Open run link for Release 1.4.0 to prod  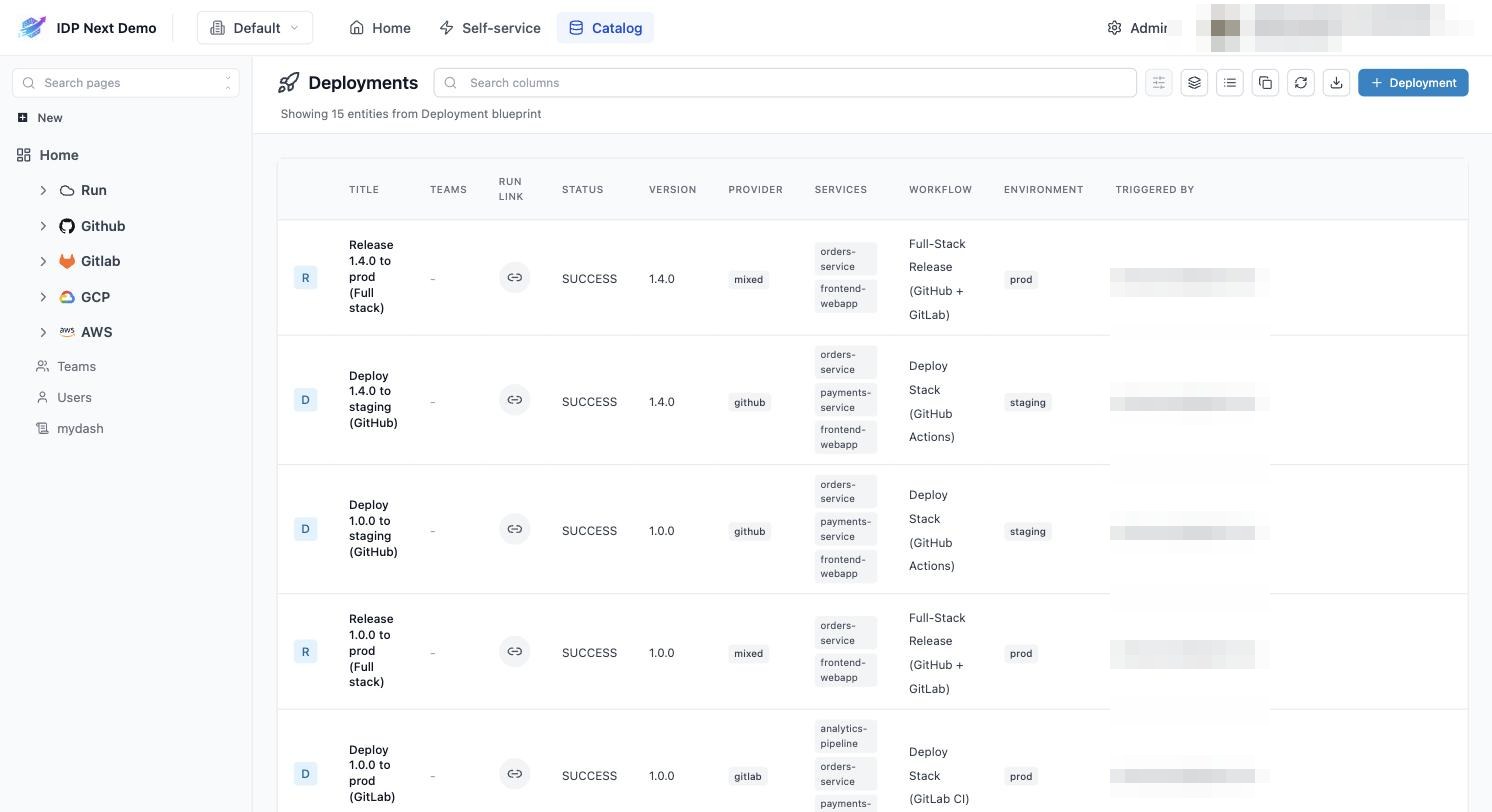click(x=514, y=278)
